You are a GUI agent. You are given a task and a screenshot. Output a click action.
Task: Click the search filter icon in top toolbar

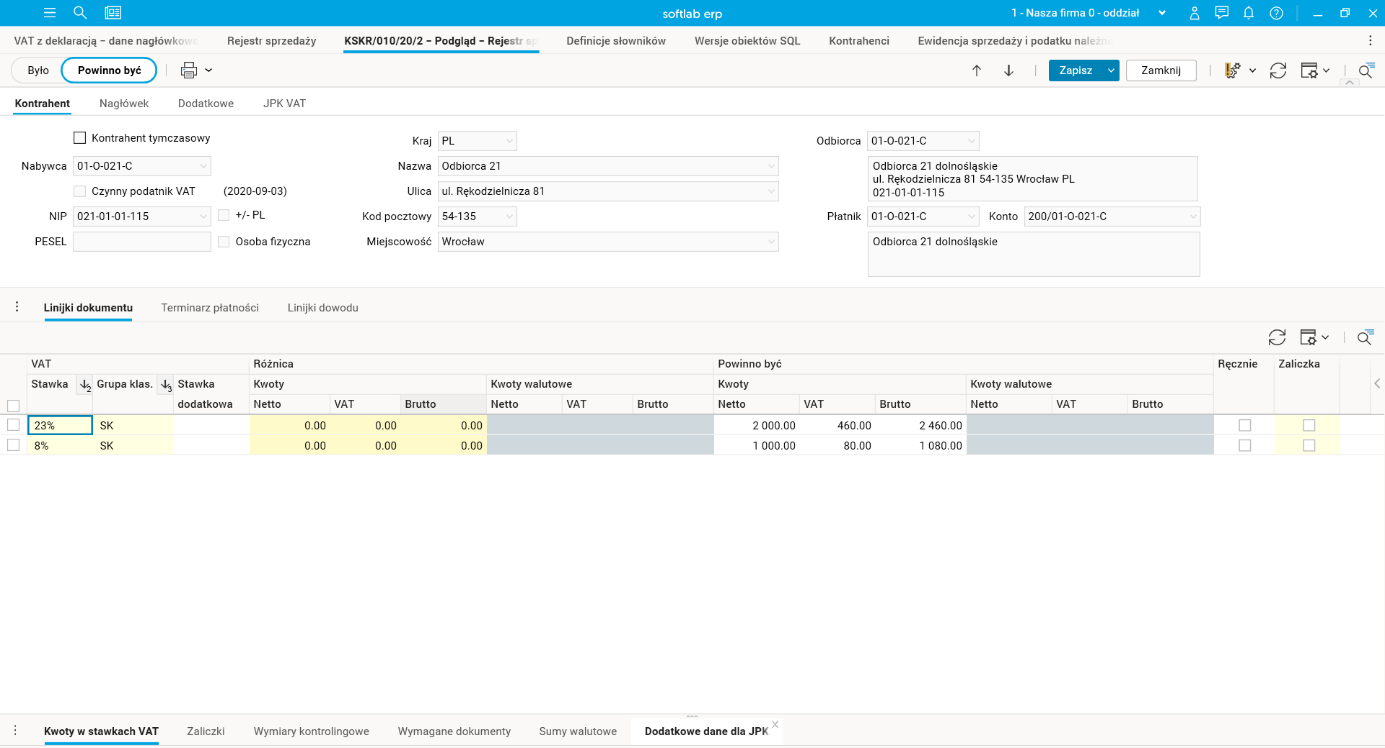pos(1365,70)
